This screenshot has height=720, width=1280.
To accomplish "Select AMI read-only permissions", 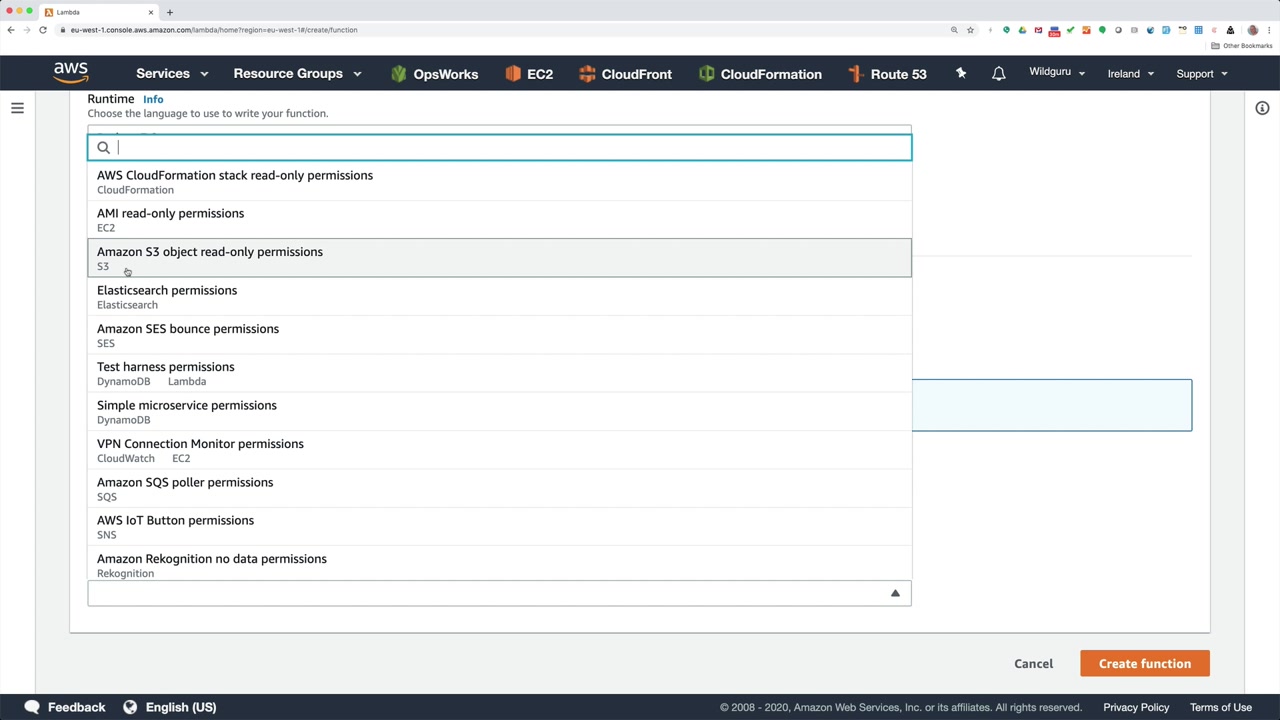I will pyautogui.click(x=499, y=220).
